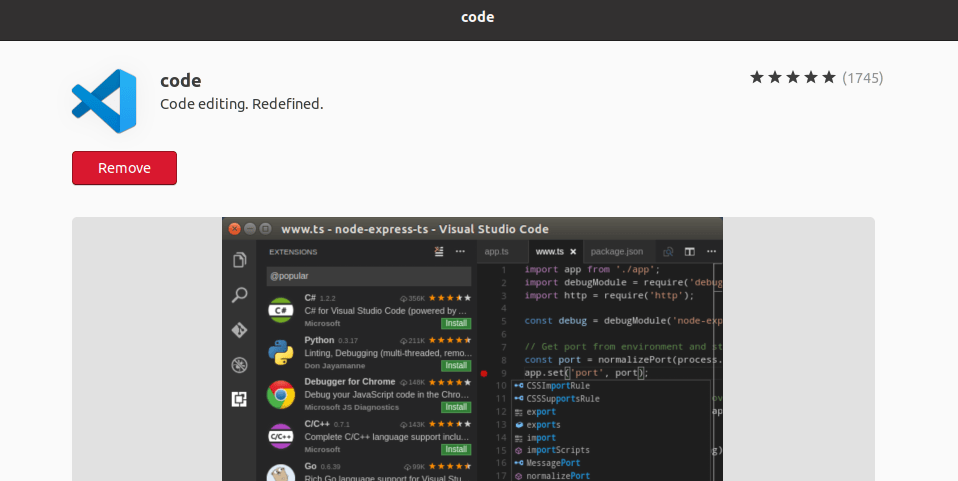Click the EXTENSIONS panel heading in preview
Screen dimensions: 958x481
coord(293,252)
